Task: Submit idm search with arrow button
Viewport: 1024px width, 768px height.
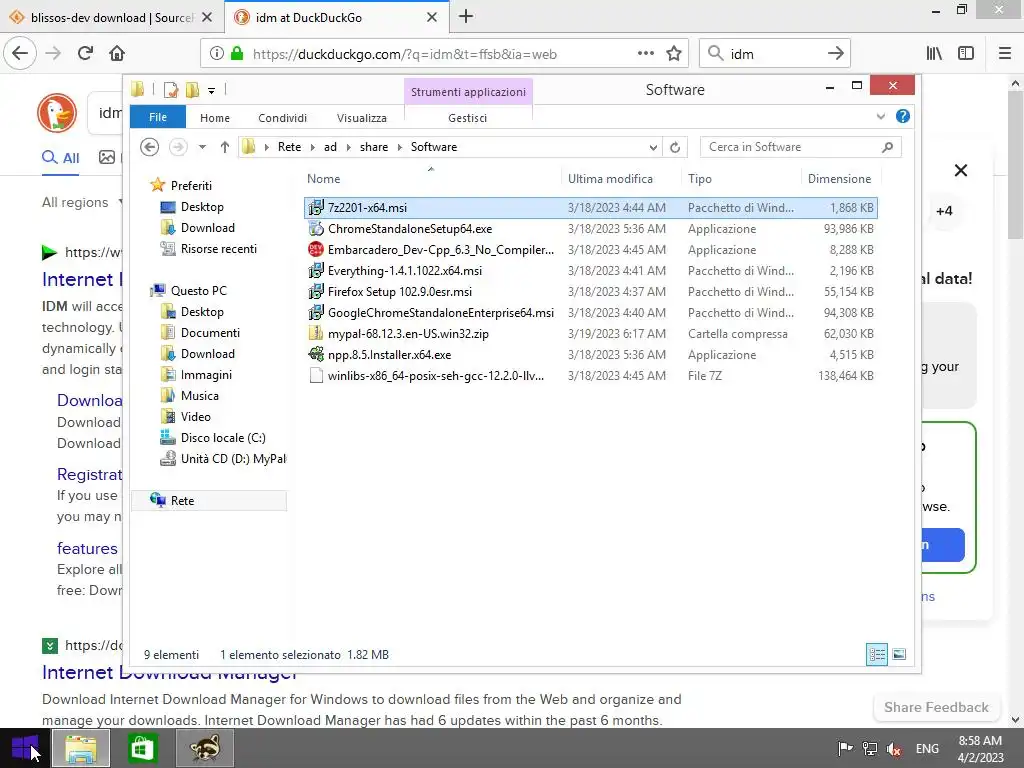Action: tap(835, 54)
